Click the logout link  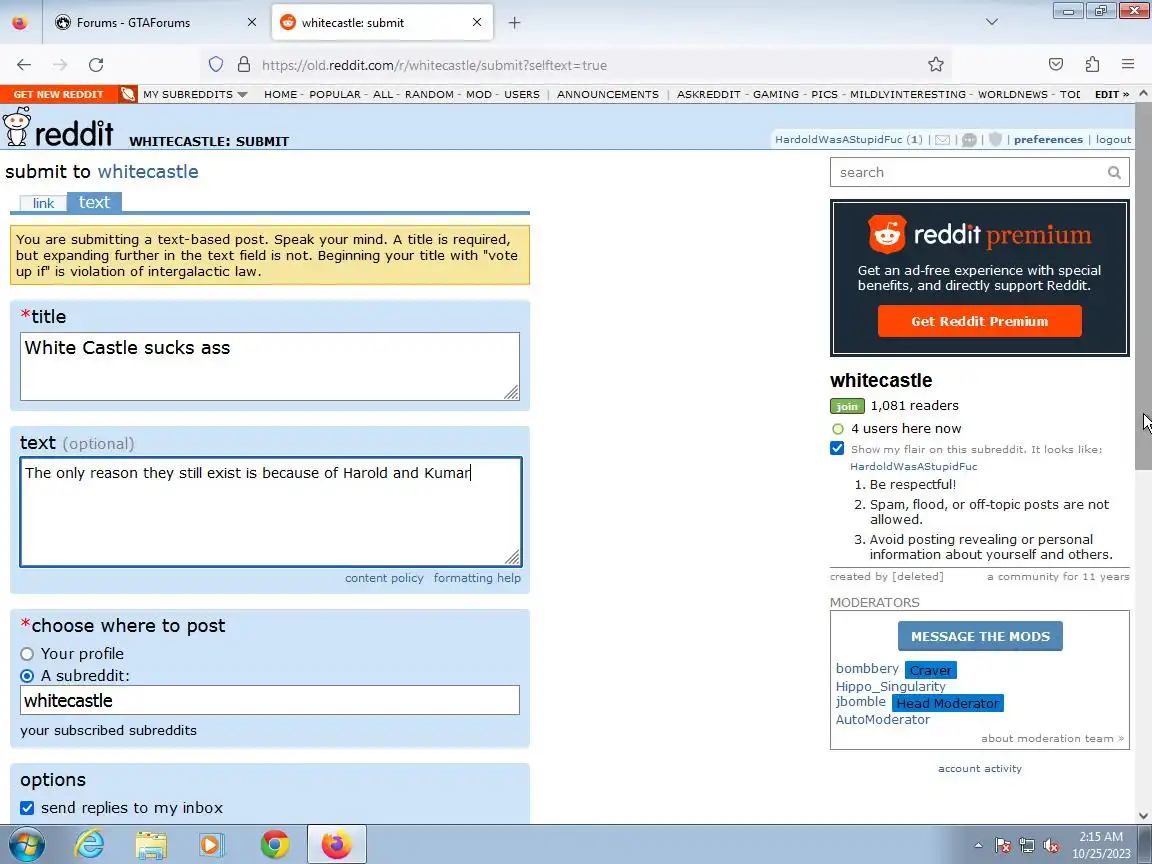[1113, 140]
